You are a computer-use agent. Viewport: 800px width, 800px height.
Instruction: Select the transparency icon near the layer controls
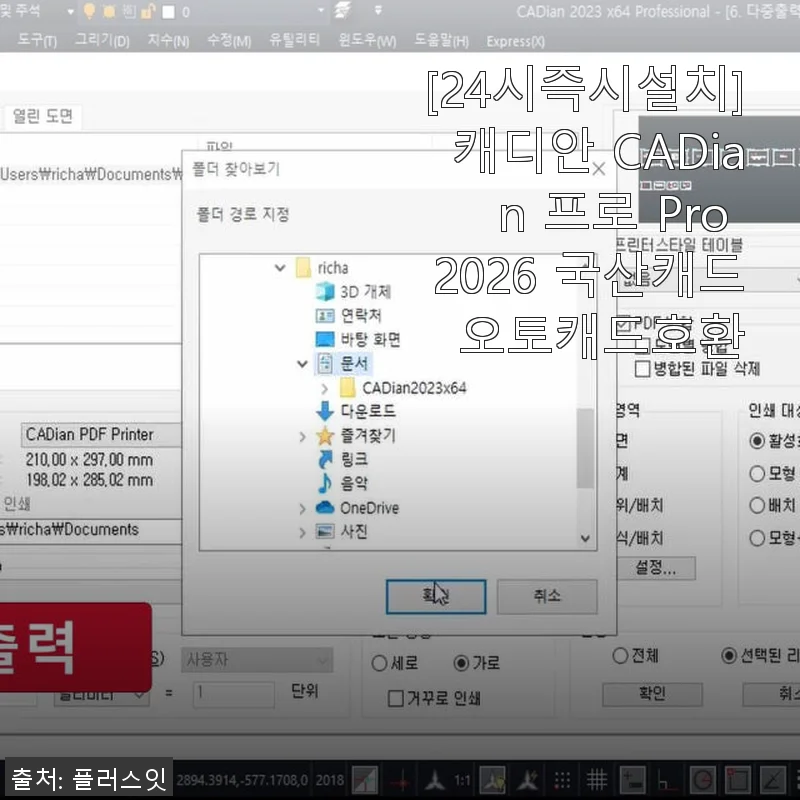(129, 12)
